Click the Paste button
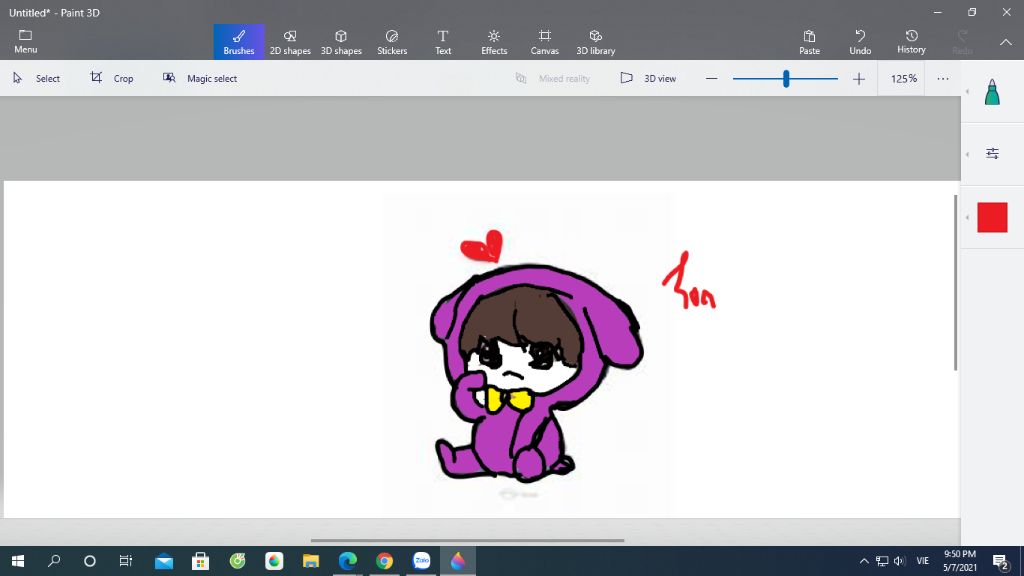The width and height of the screenshot is (1024, 576). pos(809,42)
